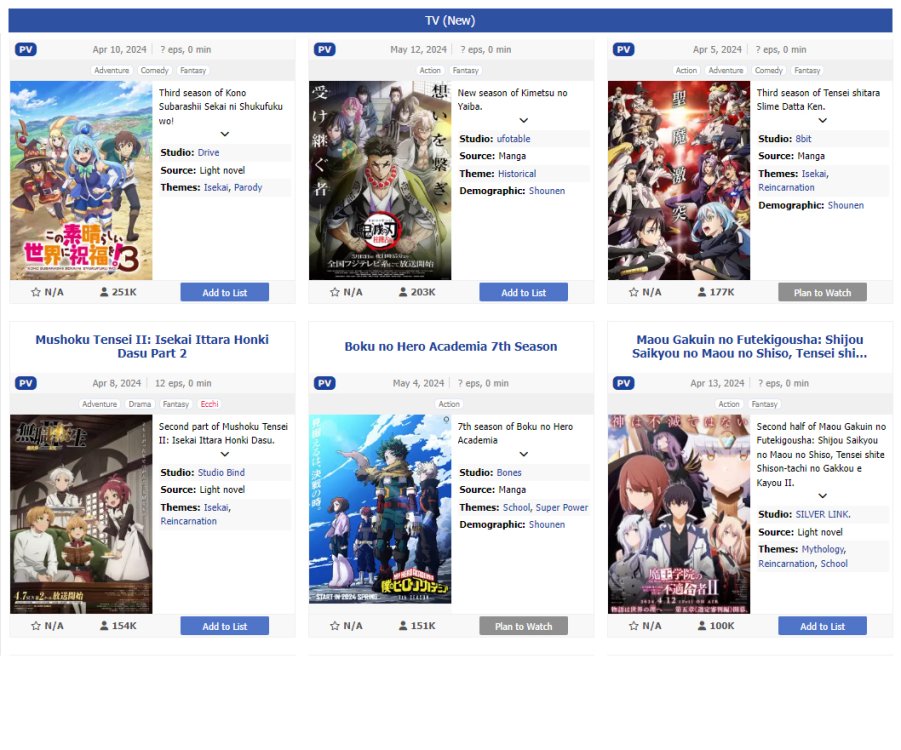Viewport: 901px width, 750px height.
Task: Select the Ecchi genre tag
Action: click(x=209, y=404)
